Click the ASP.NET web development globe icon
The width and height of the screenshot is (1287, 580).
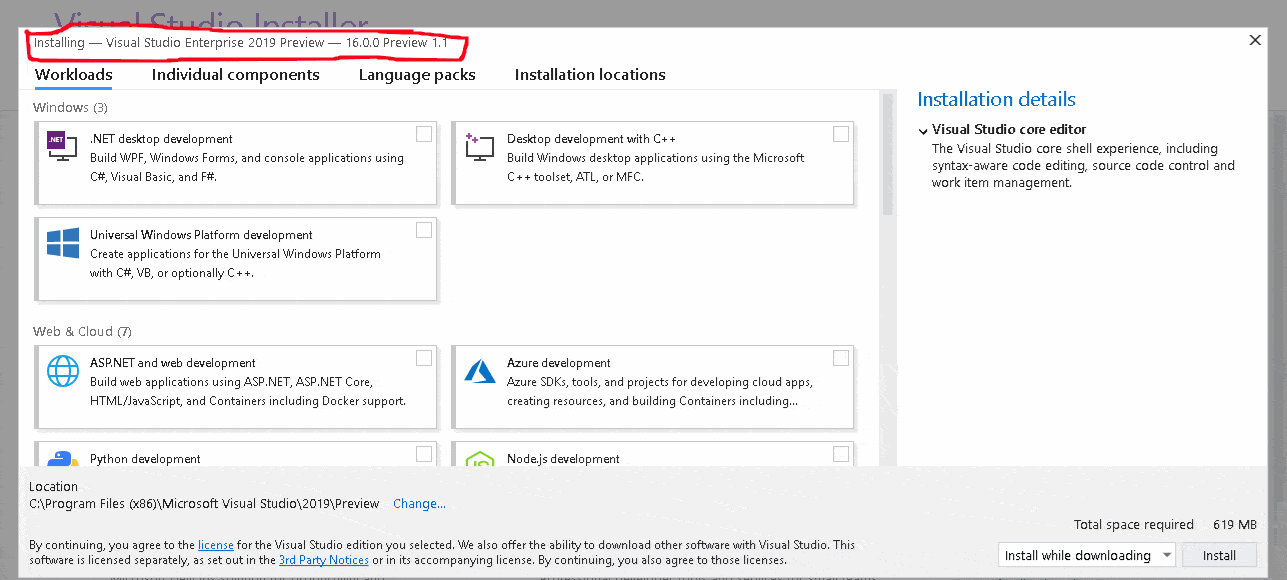click(62, 371)
